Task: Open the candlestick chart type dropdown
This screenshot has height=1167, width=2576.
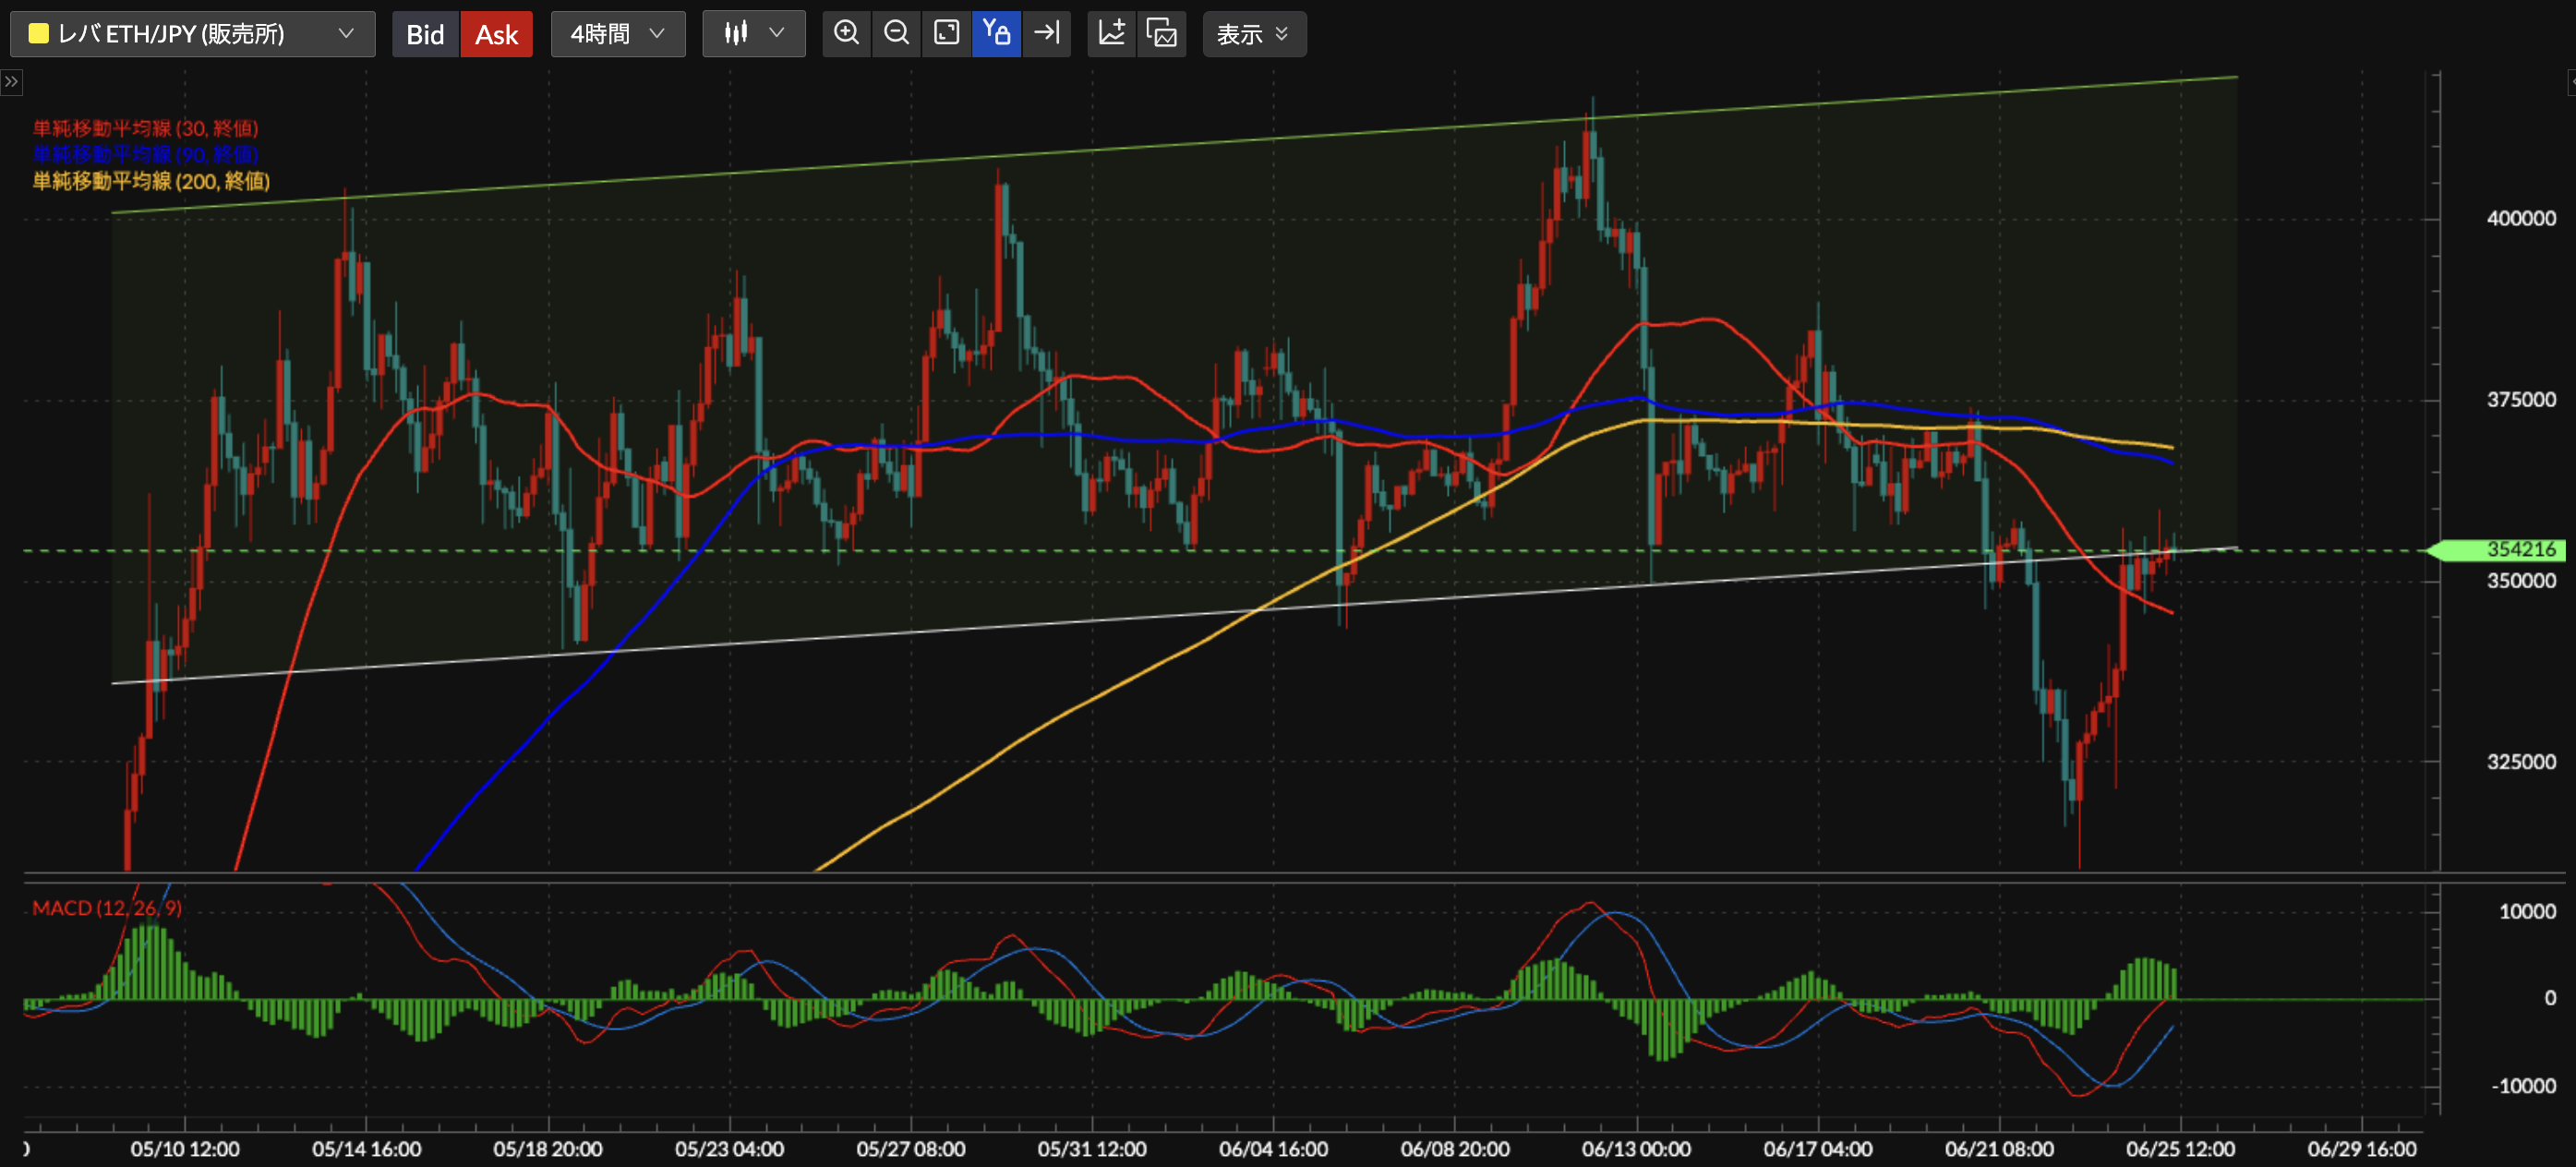Action: tap(753, 34)
